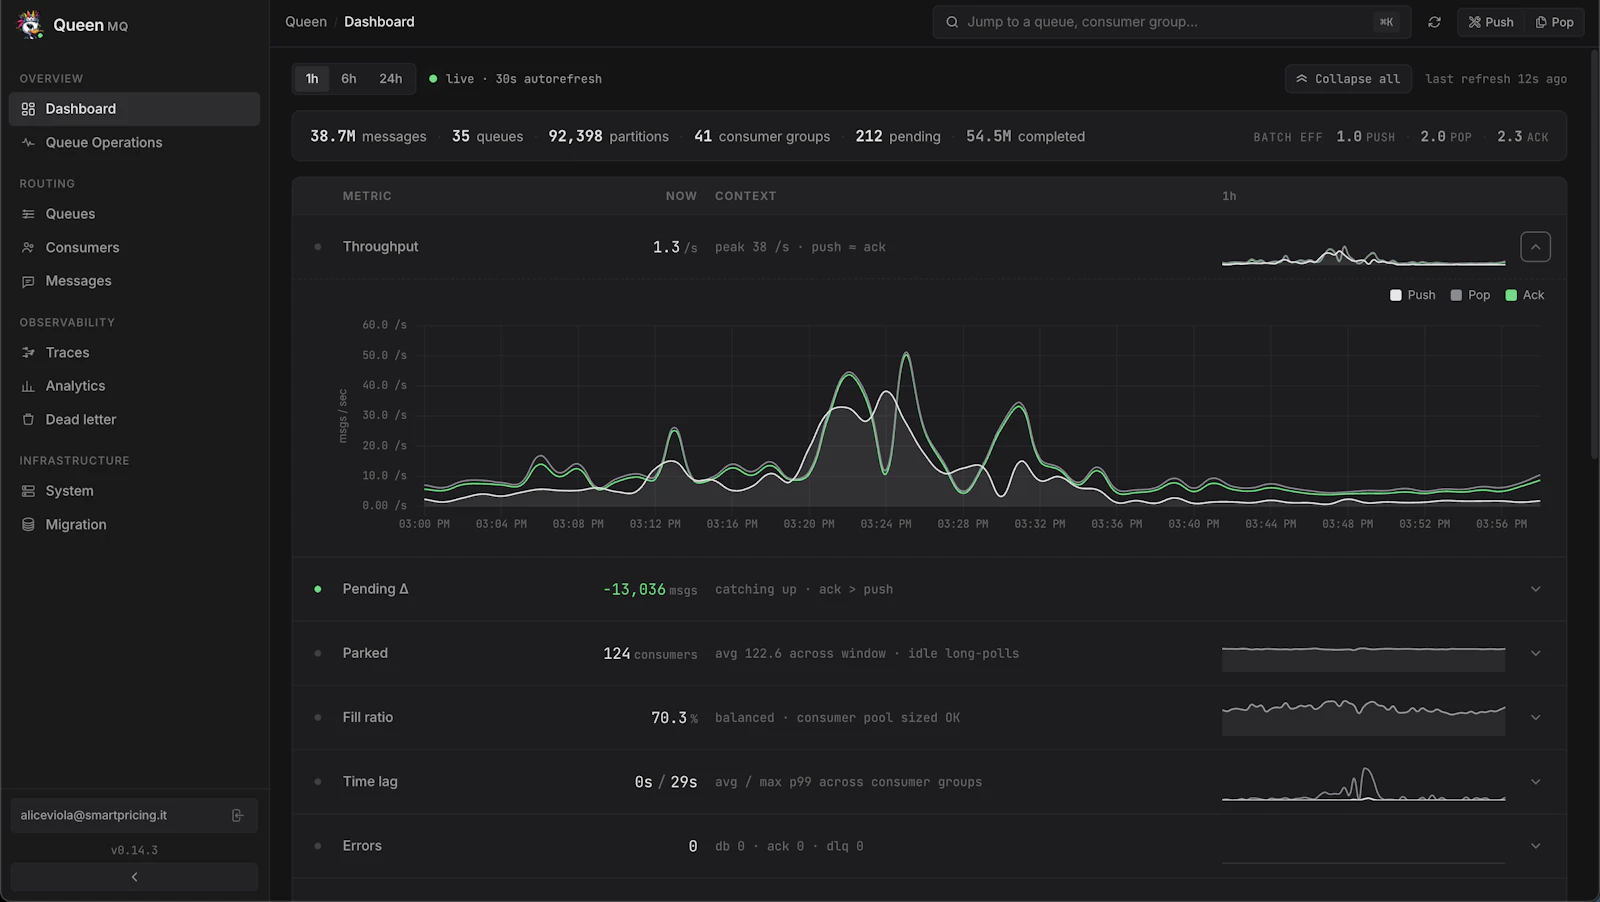Click the Analytics bar chart icon
Screen dimensions: 1600x902
coord(28,386)
